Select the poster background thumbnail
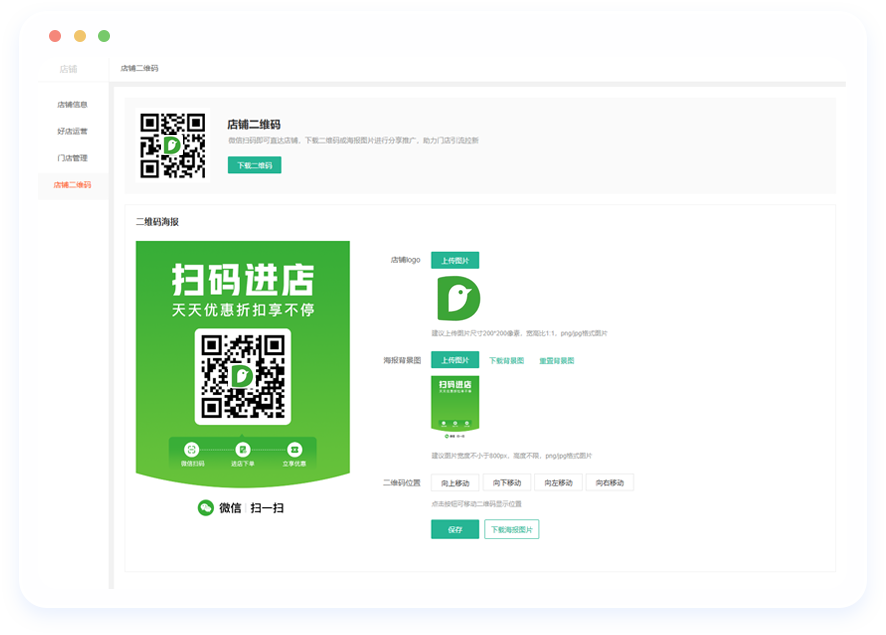 455,408
